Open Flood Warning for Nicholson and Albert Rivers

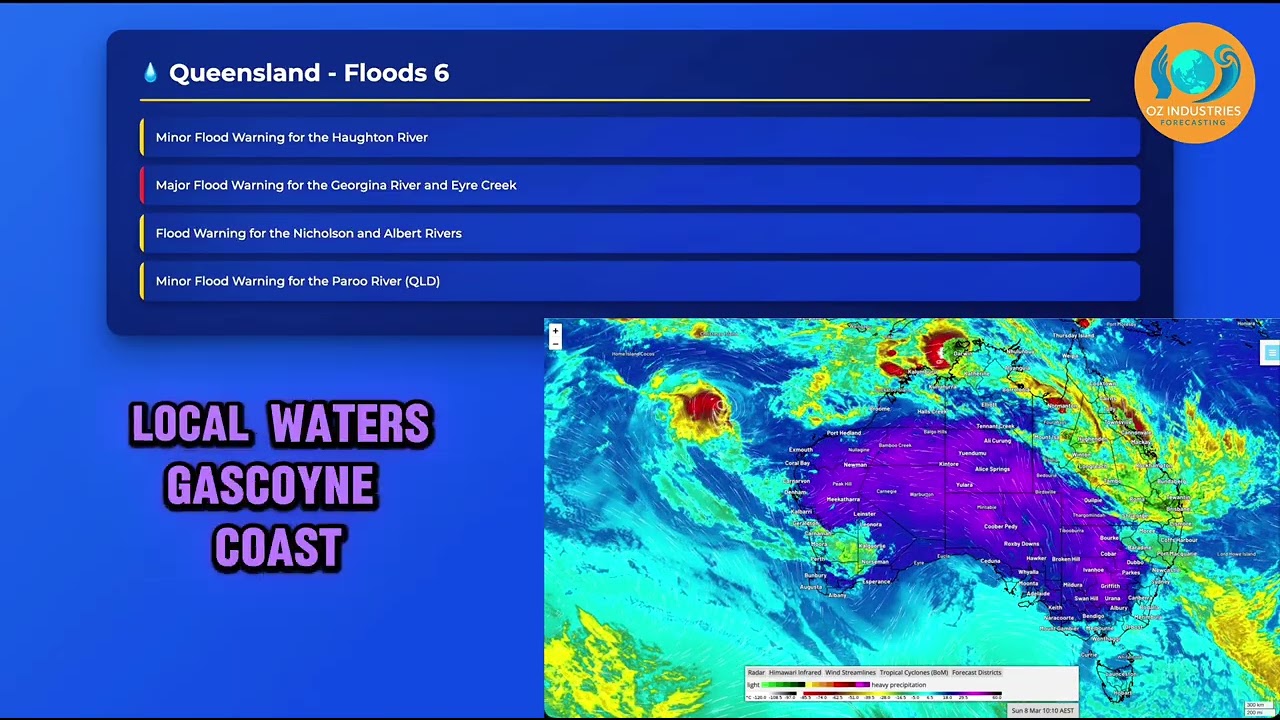pyautogui.click(x=640, y=233)
